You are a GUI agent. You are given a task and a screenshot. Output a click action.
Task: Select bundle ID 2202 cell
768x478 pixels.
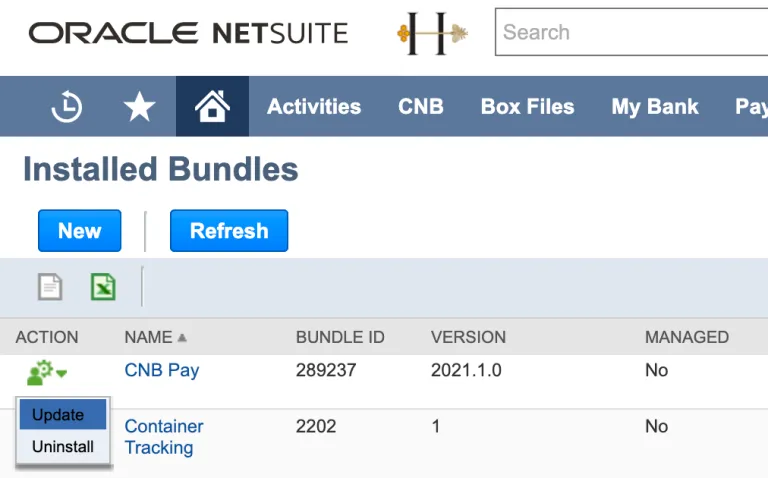pyautogui.click(x=316, y=426)
